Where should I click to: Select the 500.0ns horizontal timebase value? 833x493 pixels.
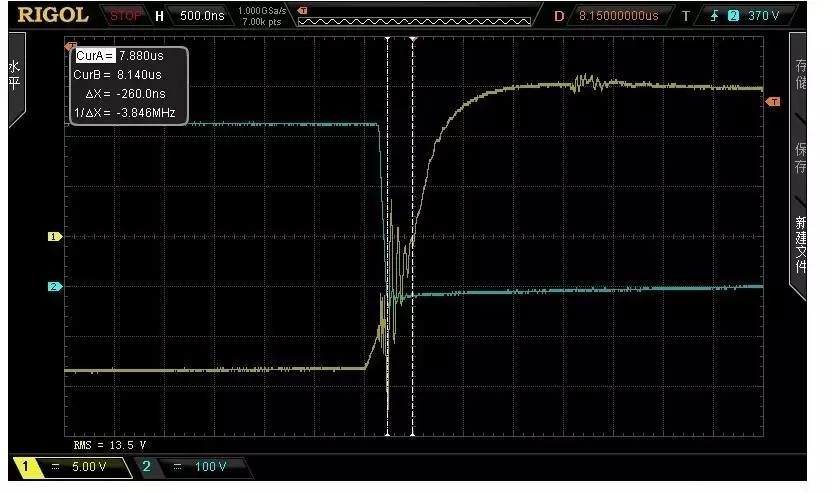pyautogui.click(x=203, y=16)
